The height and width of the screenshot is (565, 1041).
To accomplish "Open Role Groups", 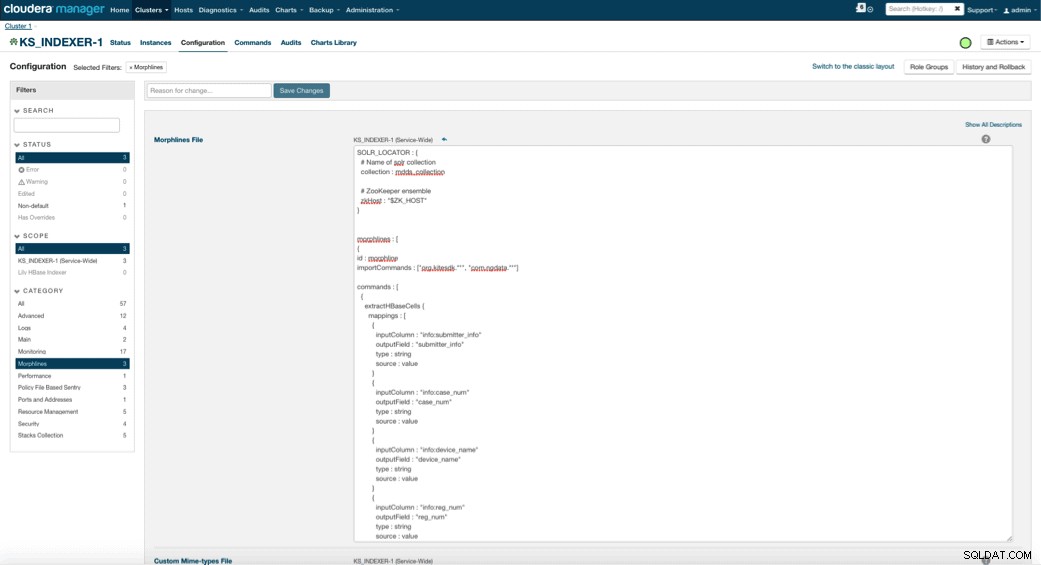I will click(928, 67).
